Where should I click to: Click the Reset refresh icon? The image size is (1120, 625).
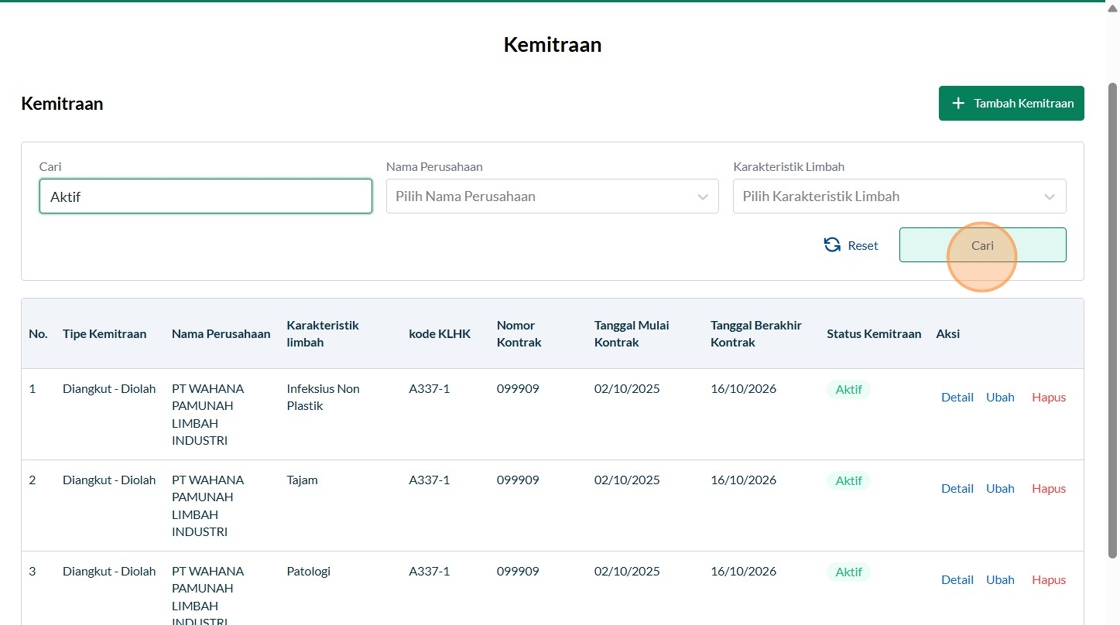(x=832, y=245)
